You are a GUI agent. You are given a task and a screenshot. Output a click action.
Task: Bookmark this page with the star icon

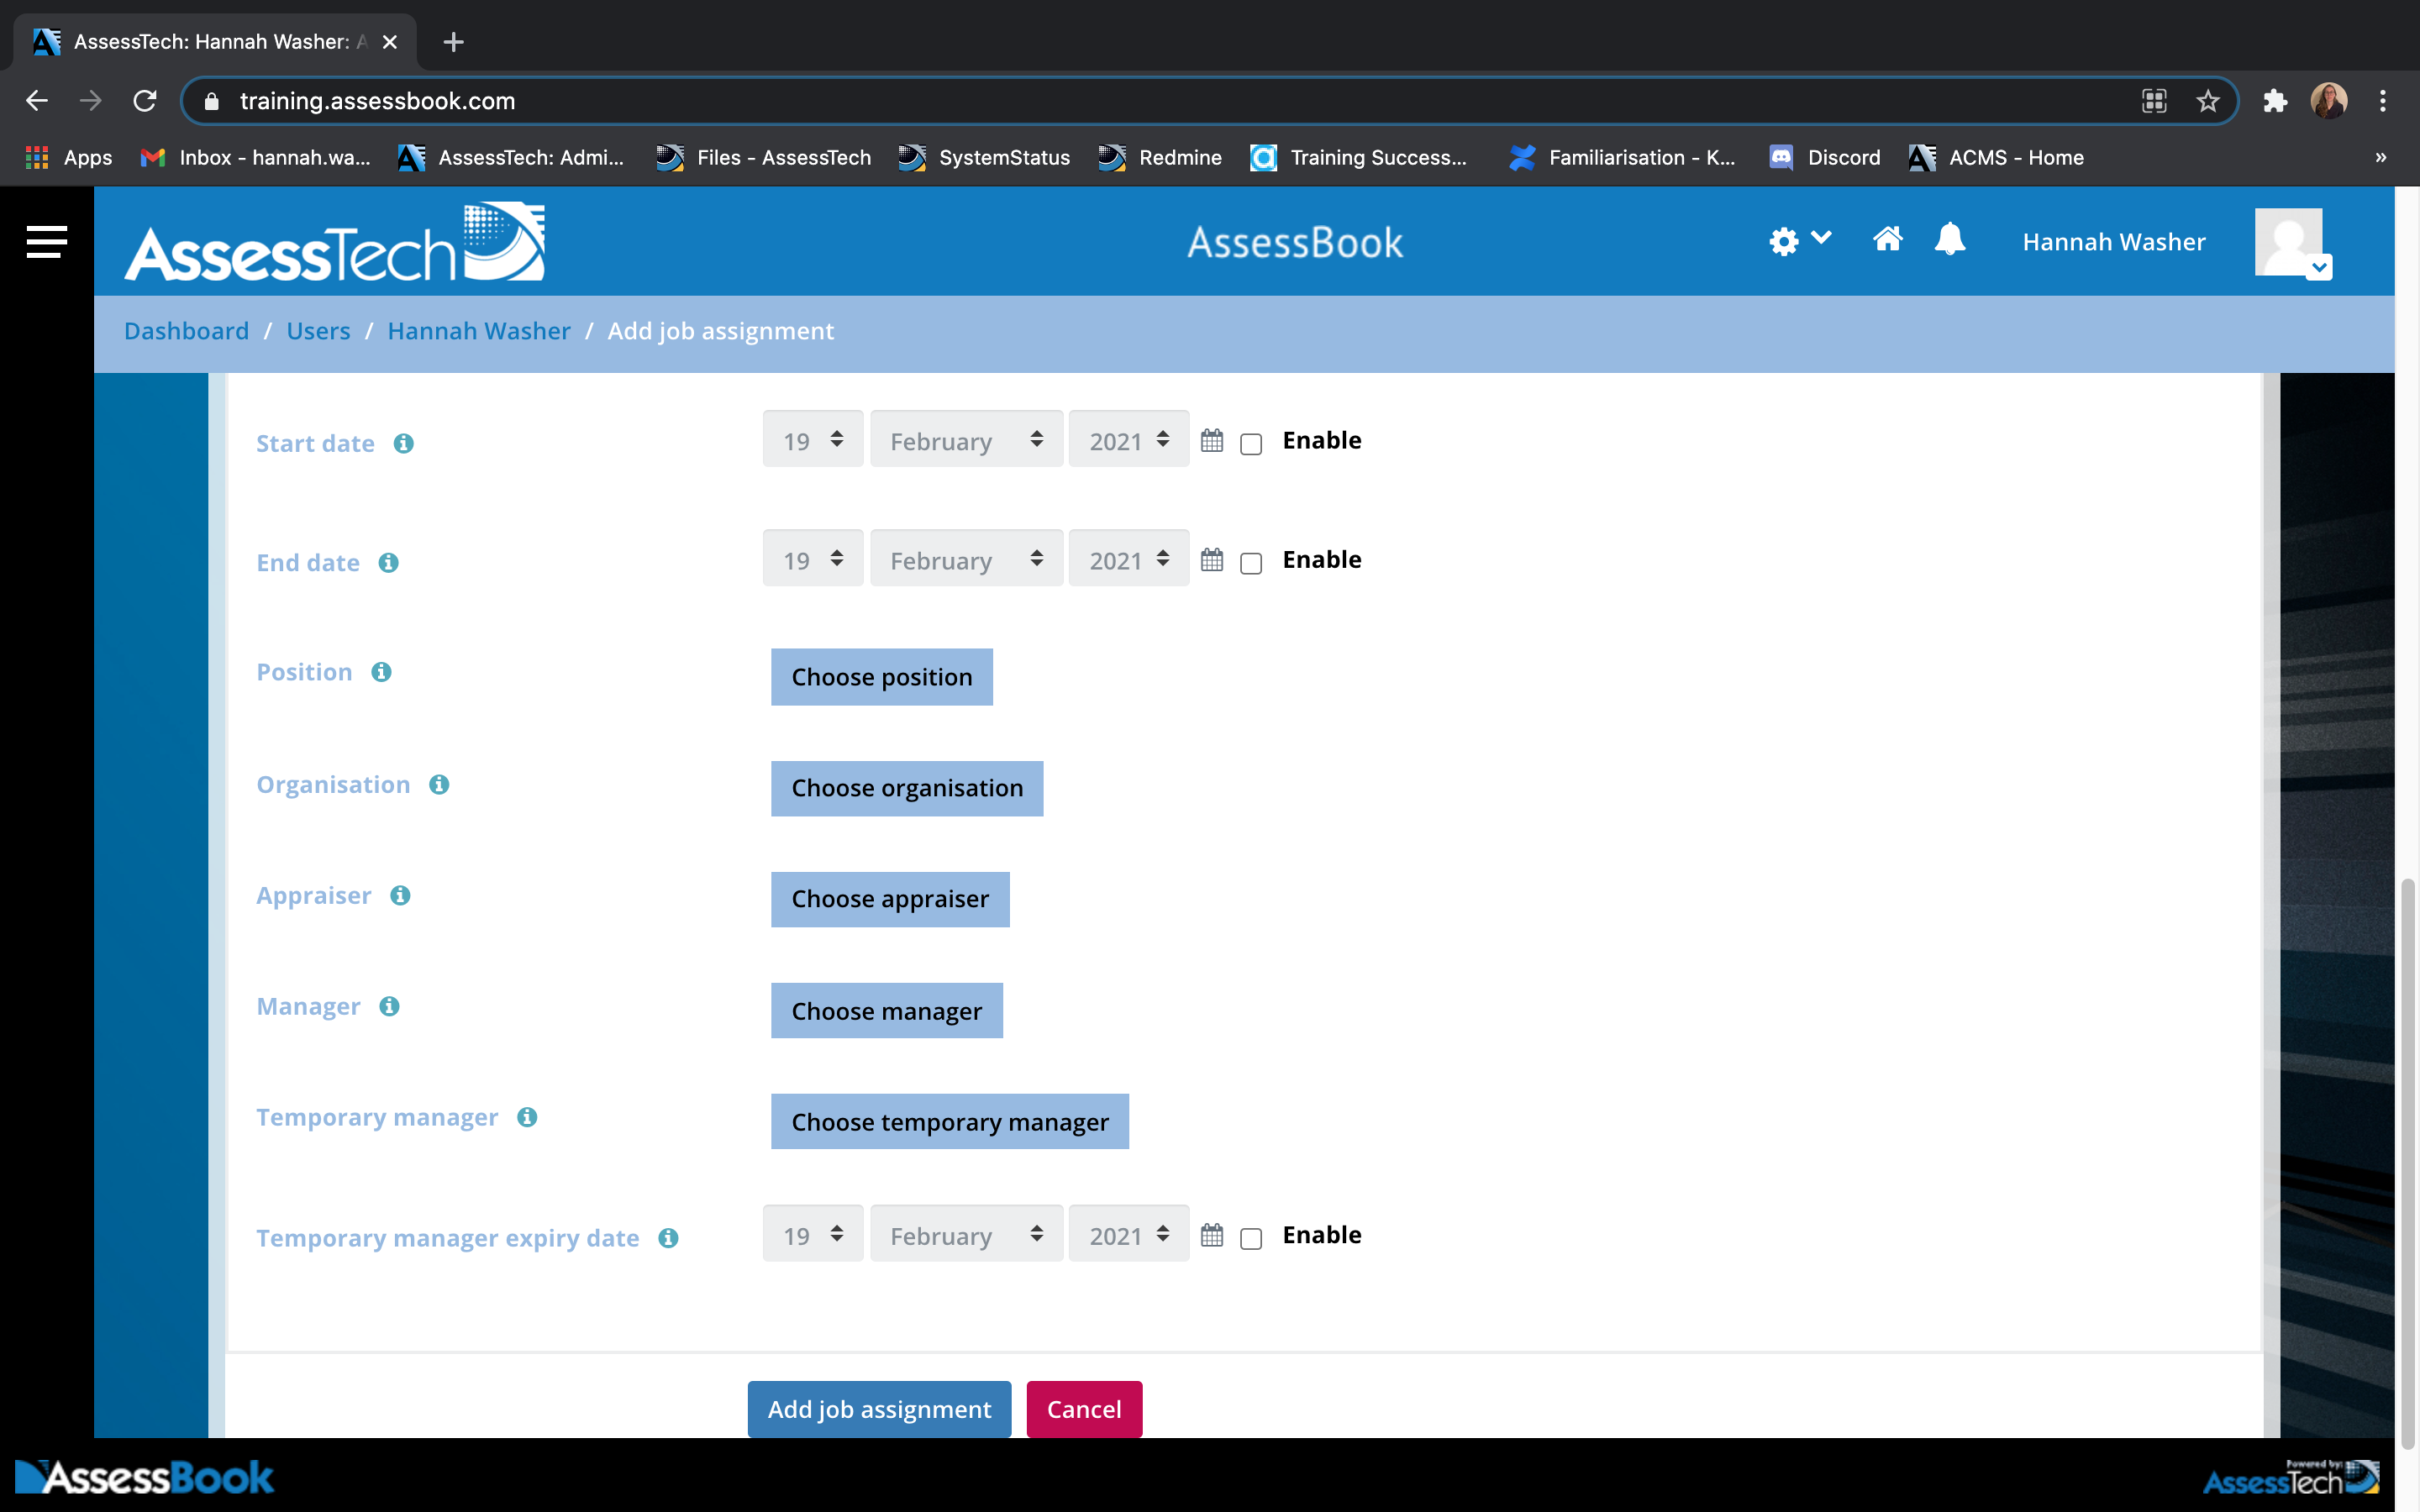pyautogui.click(x=2207, y=101)
